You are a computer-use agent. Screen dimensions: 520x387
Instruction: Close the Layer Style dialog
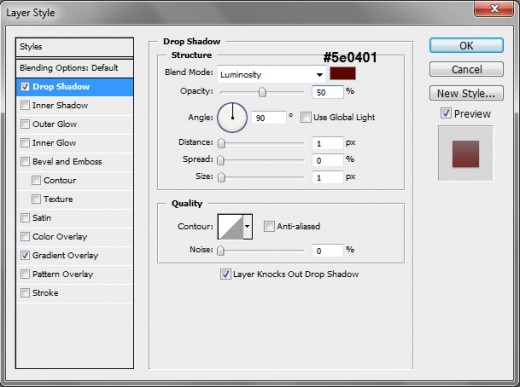pos(495,8)
